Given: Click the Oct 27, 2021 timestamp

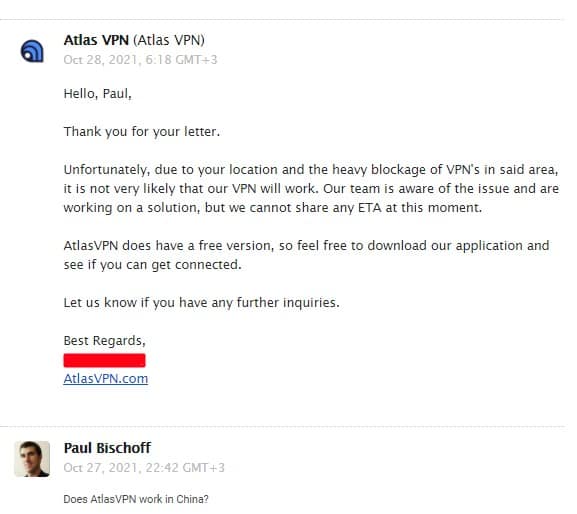Looking at the screenshot, I should pyautogui.click(x=144, y=468).
